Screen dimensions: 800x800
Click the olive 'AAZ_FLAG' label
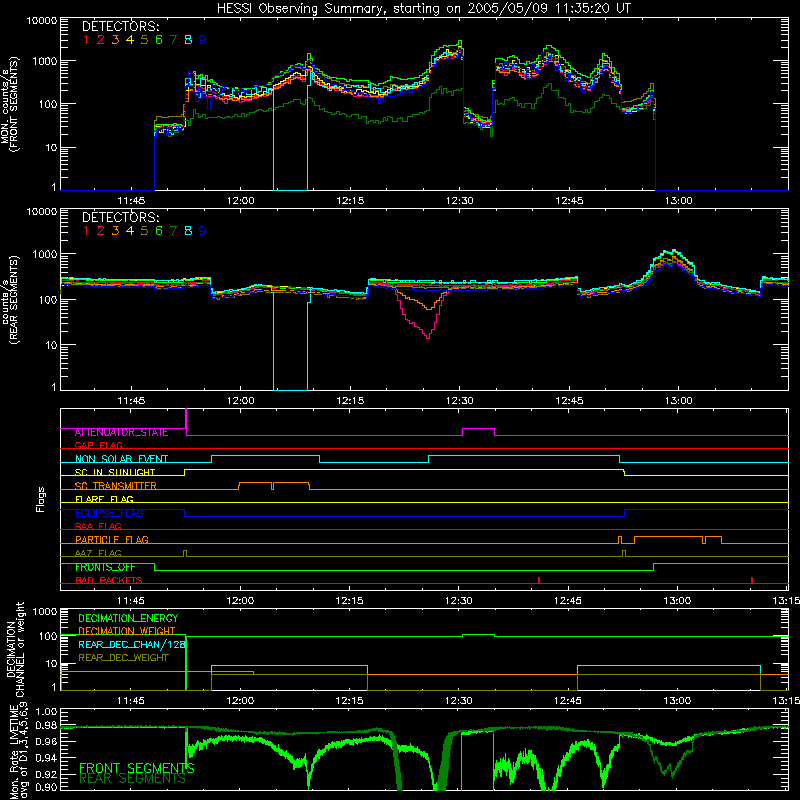tap(98, 554)
